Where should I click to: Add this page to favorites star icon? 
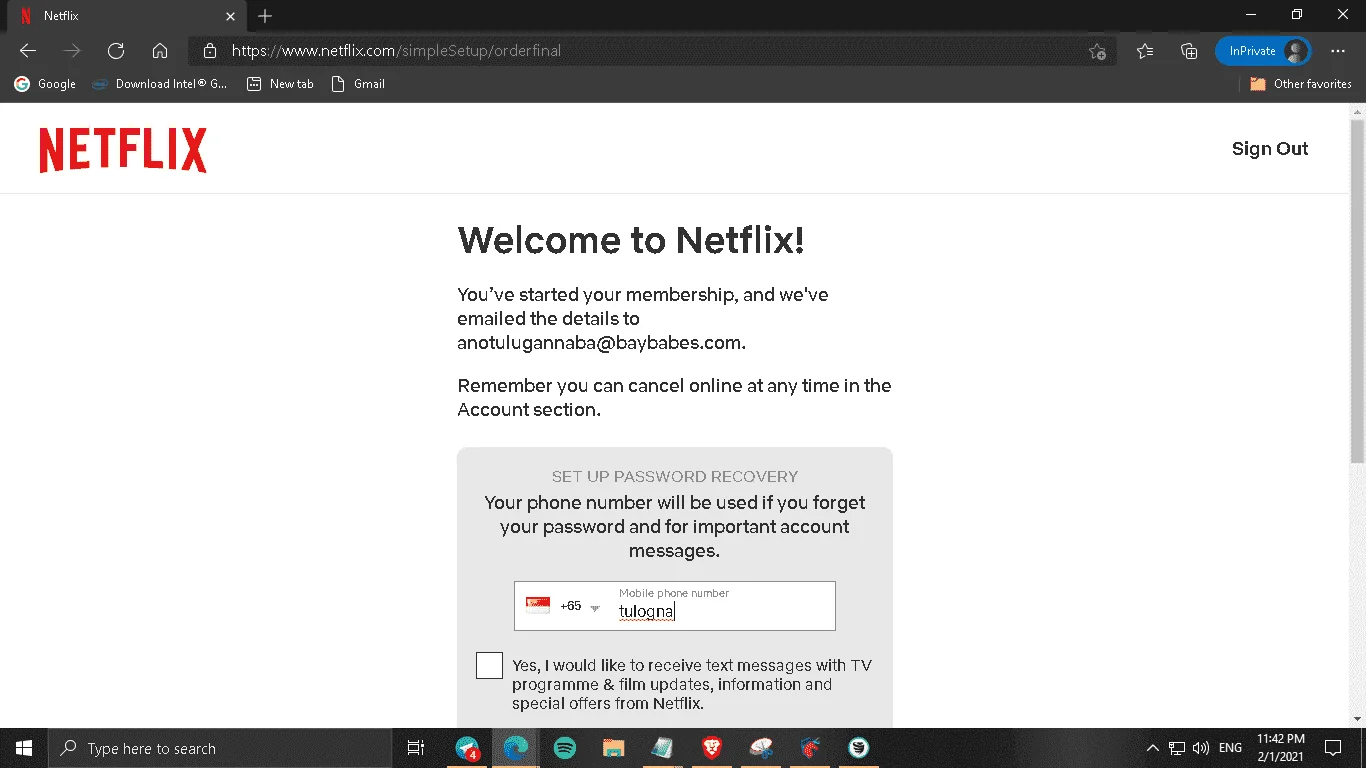coord(1097,51)
